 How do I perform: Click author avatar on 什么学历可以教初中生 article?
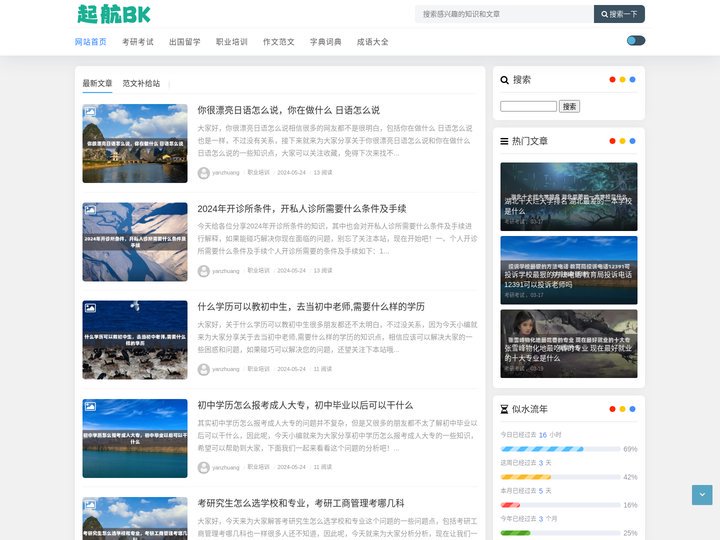tap(203, 370)
